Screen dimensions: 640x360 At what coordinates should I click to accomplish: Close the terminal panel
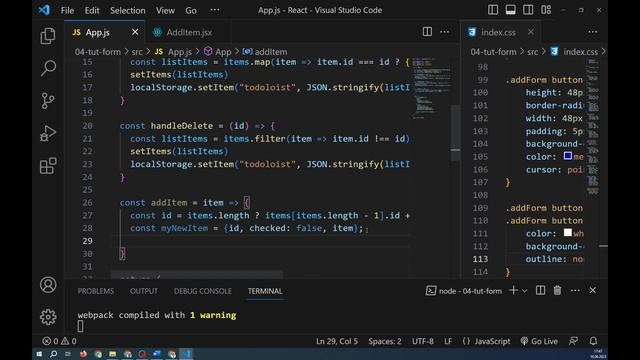click(593, 290)
